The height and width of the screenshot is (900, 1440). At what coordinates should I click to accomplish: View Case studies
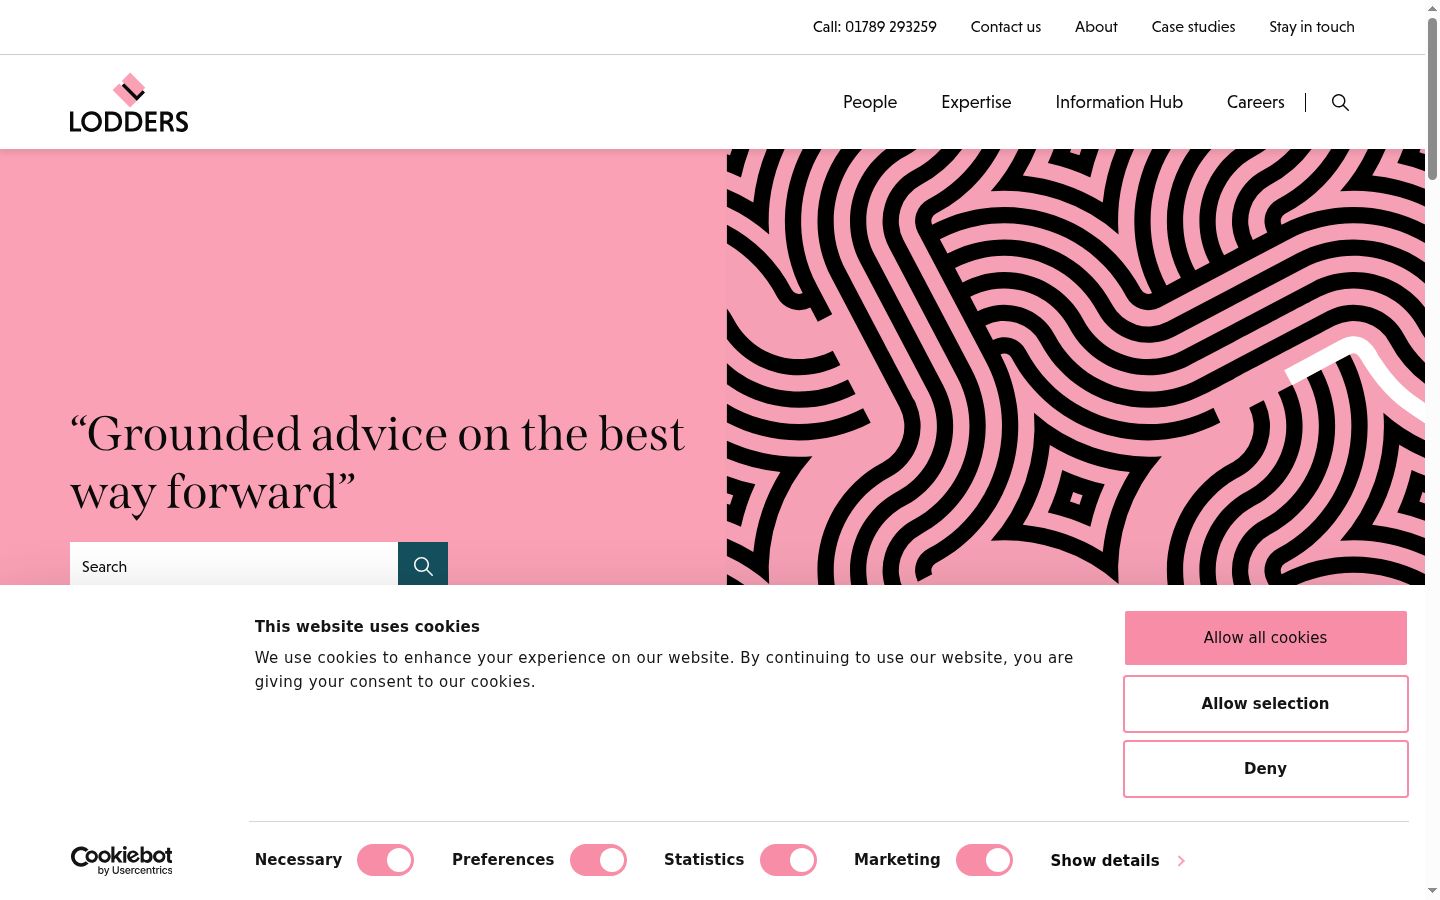[1193, 27]
